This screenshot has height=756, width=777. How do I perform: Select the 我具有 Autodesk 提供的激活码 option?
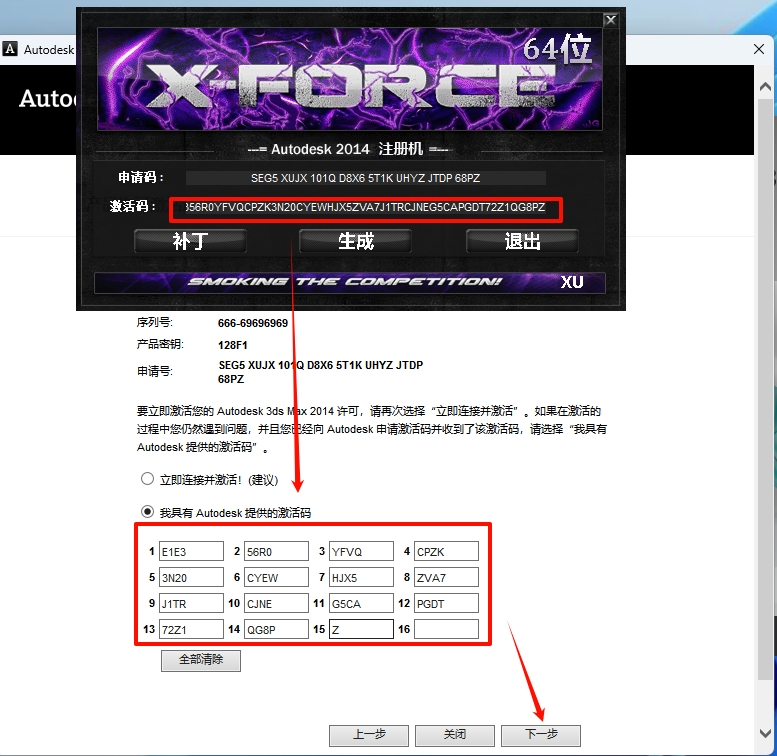click(x=148, y=512)
